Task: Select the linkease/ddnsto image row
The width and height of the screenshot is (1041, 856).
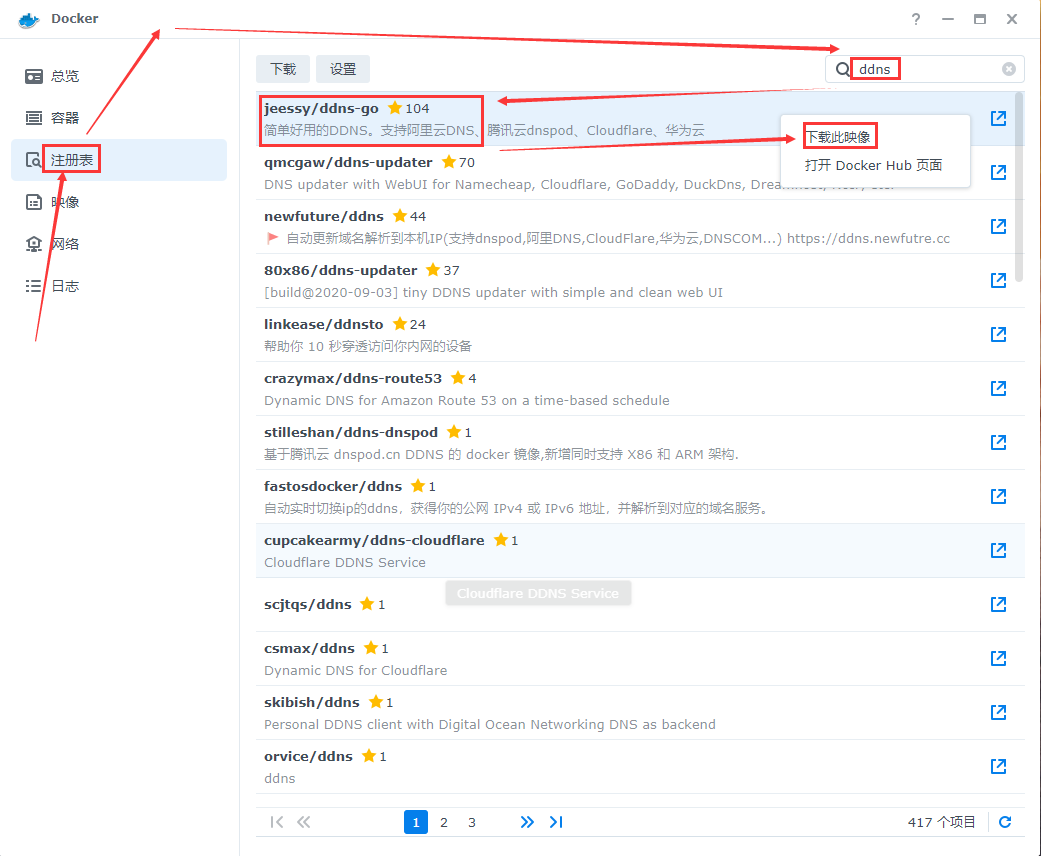Action: 640,335
